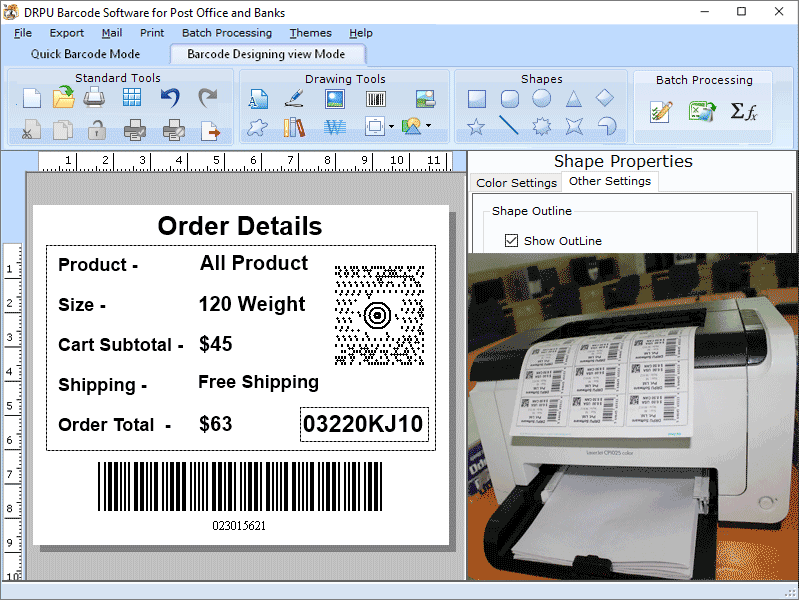Open the Mail menu
The width and height of the screenshot is (799, 600).
112,33
